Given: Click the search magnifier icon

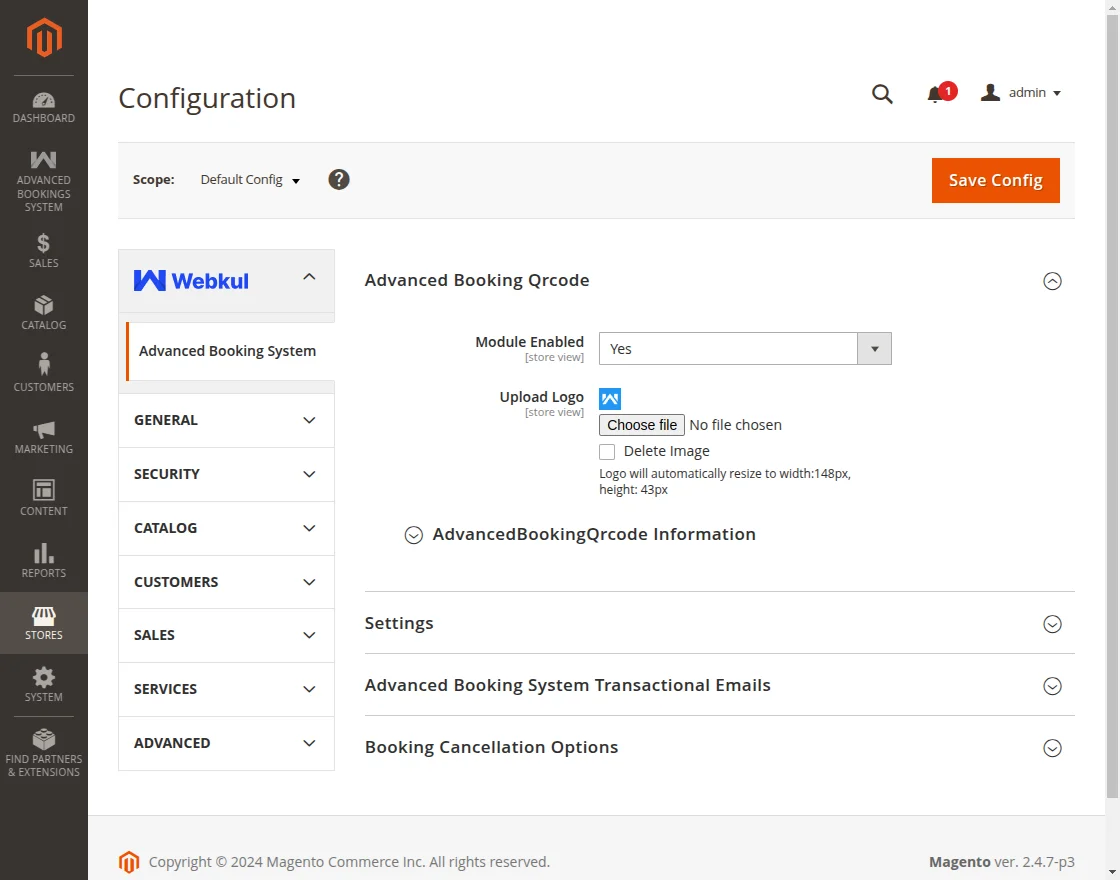Looking at the screenshot, I should (881, 94).
